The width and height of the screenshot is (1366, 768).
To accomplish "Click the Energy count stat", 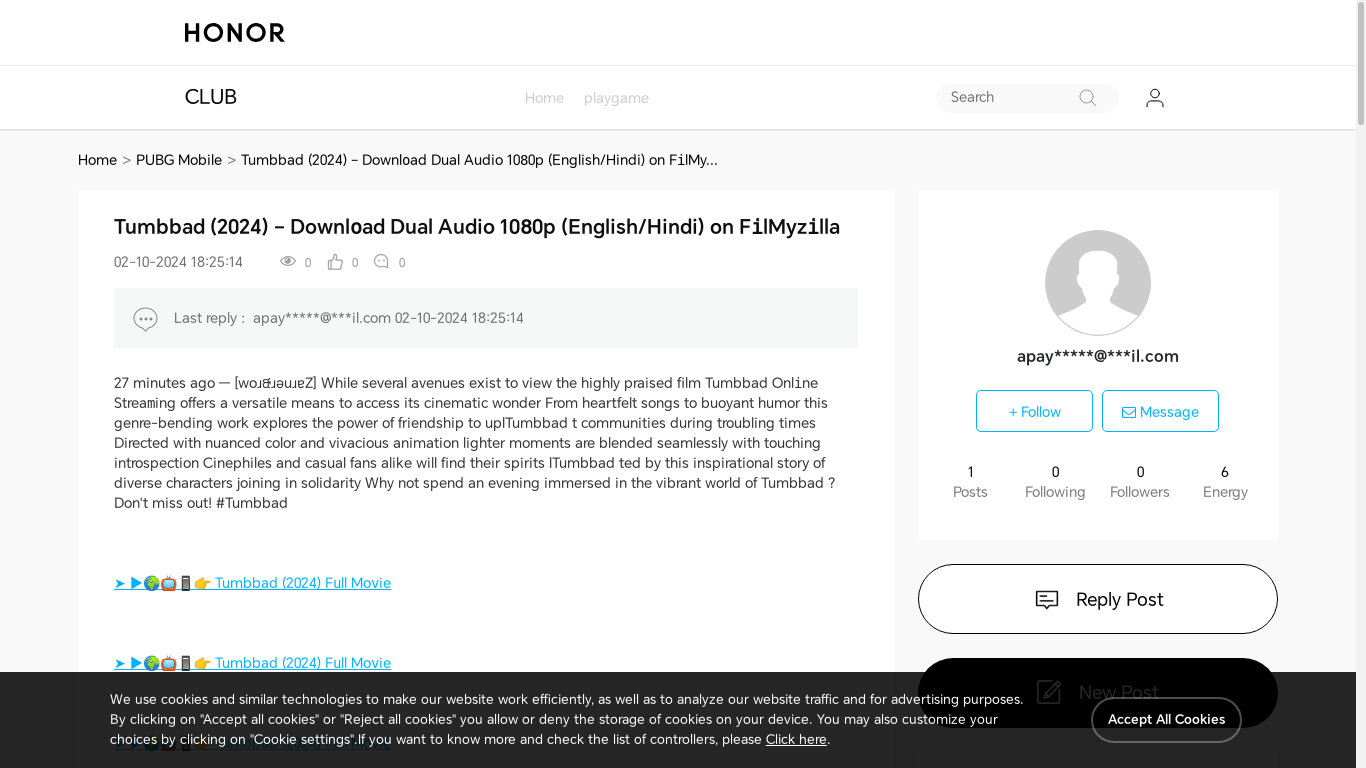I will click(x=1225, y=482).
